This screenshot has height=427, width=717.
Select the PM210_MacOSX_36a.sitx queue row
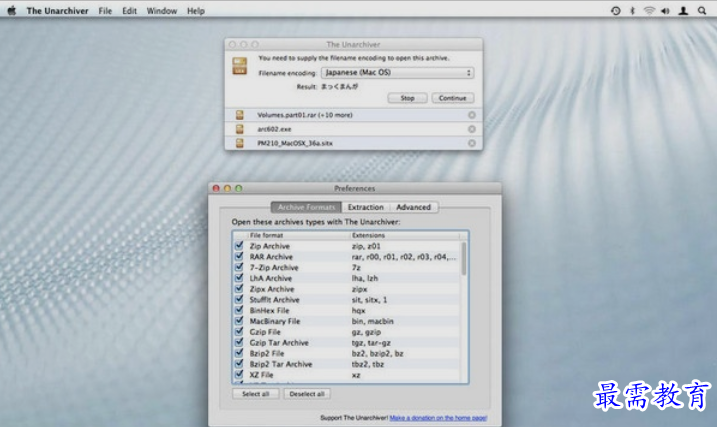coord(353,143)
